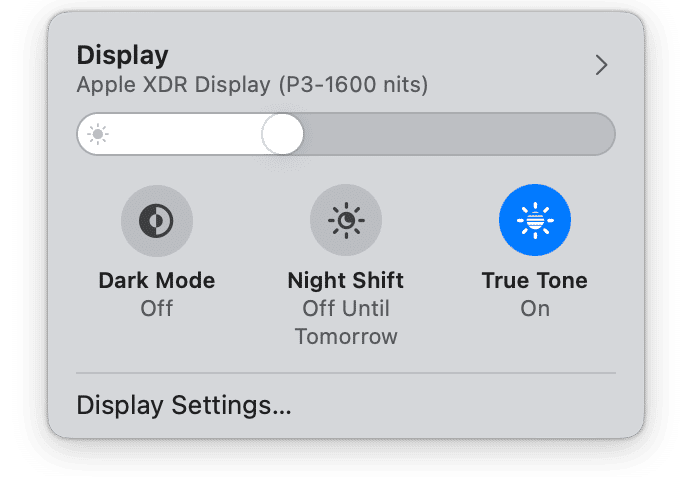The width and height of the screenshot is (692, 494).
Task: Toggle the Dark Mode circular icon
Action: pos(156,221)
